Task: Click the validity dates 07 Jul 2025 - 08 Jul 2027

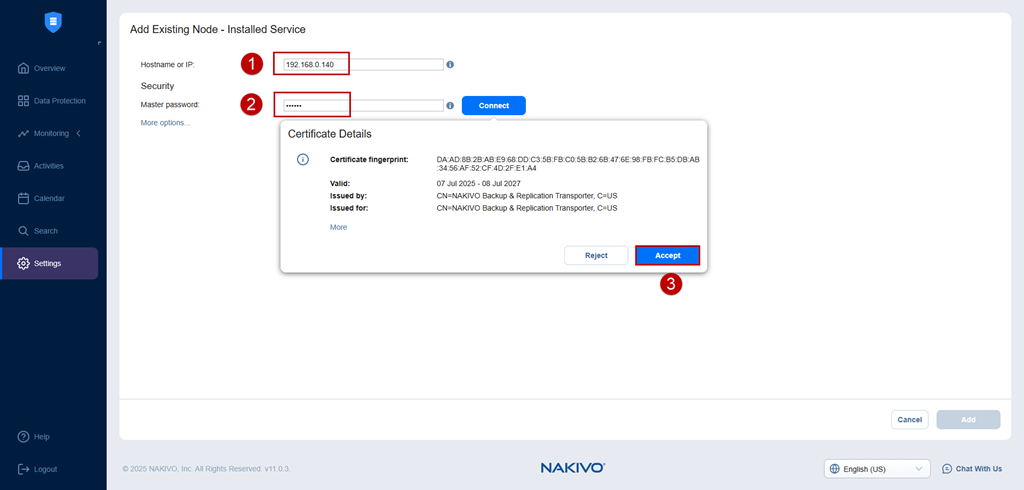Action: [479, 184]
